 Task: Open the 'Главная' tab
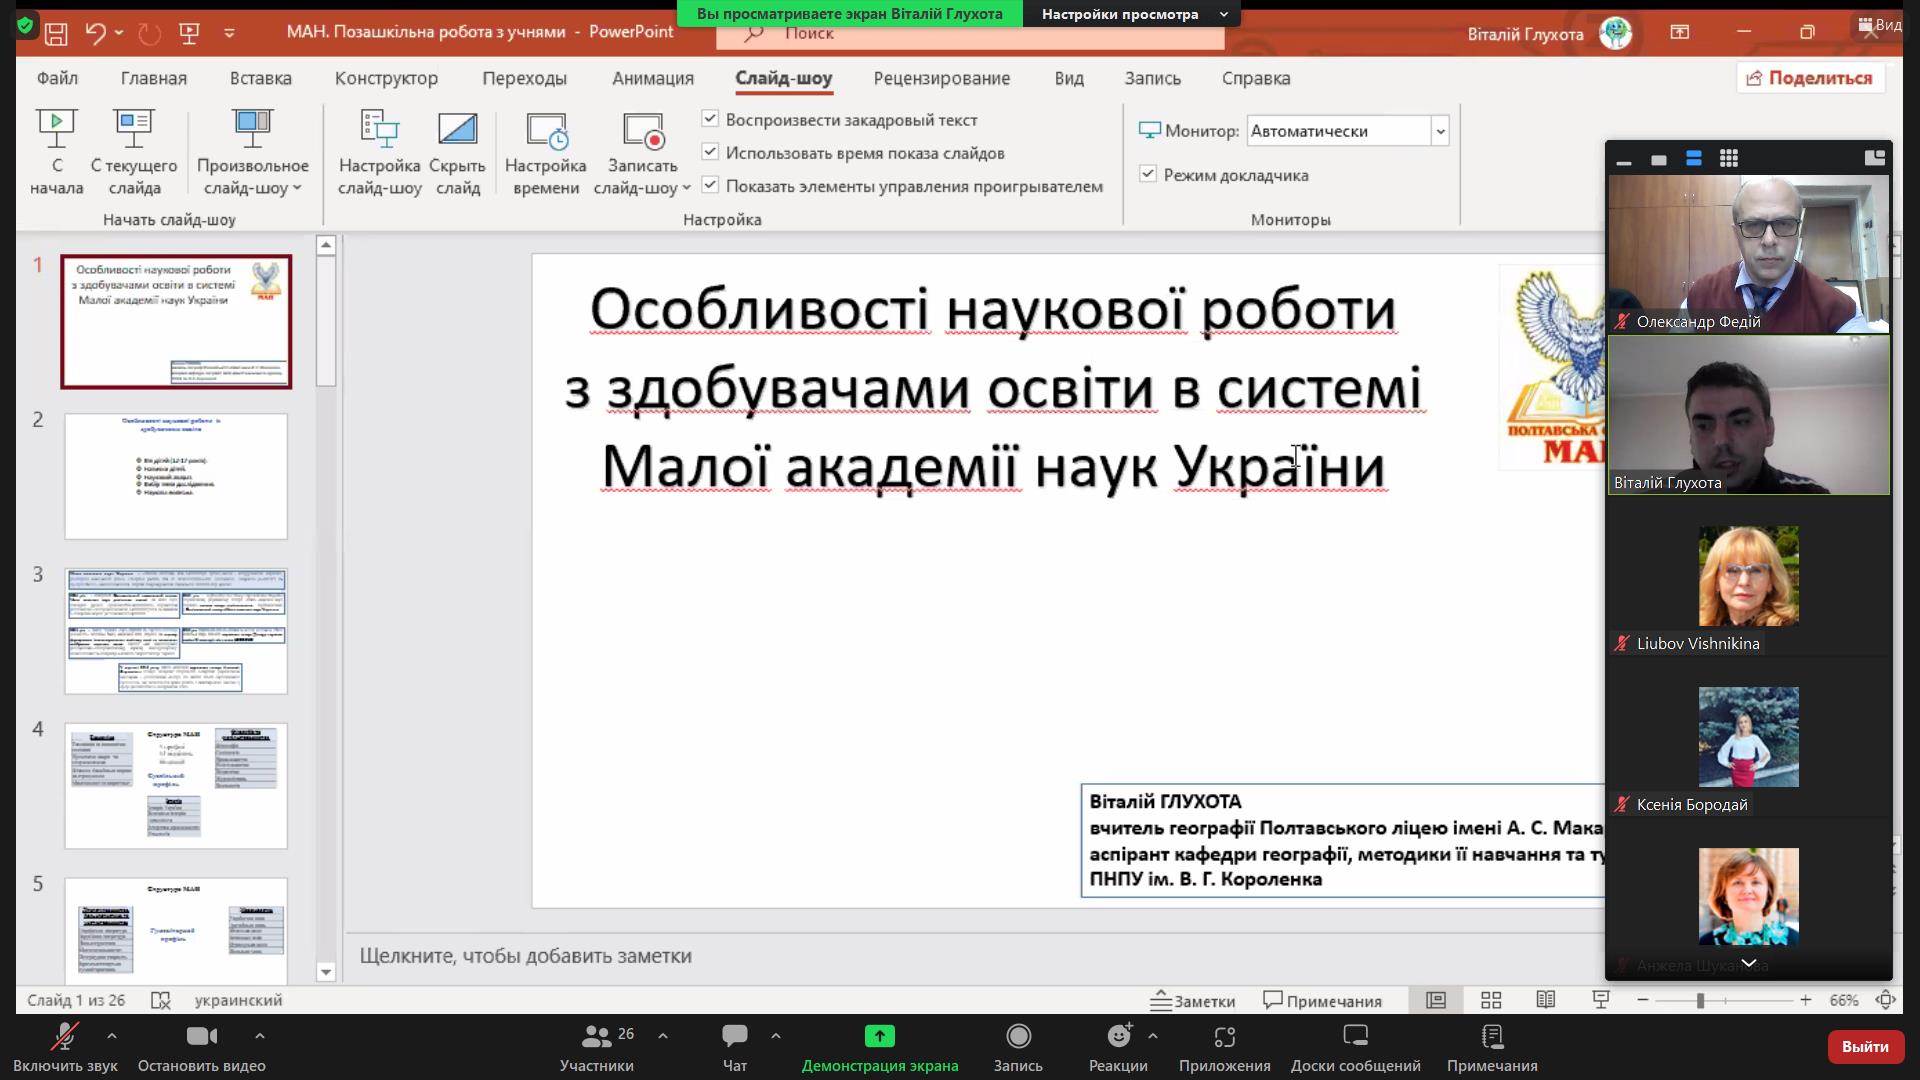[154, 78]
